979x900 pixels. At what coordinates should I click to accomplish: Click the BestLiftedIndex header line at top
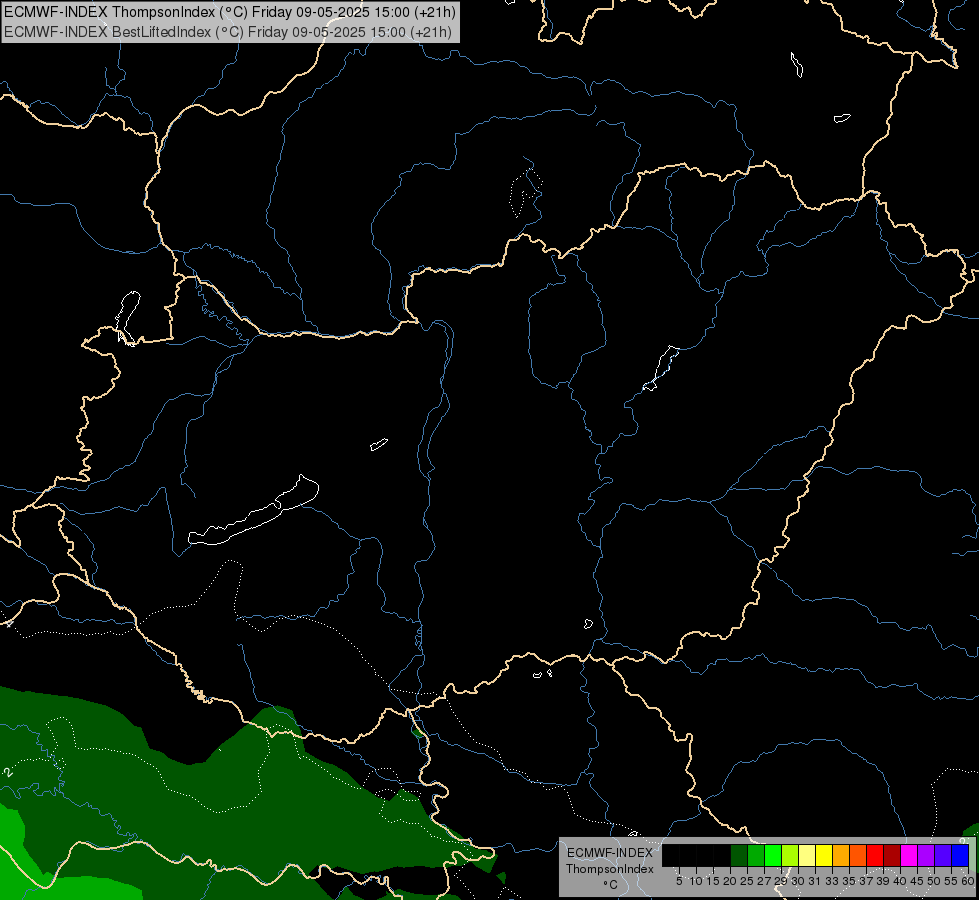click(x=228, y=32)
